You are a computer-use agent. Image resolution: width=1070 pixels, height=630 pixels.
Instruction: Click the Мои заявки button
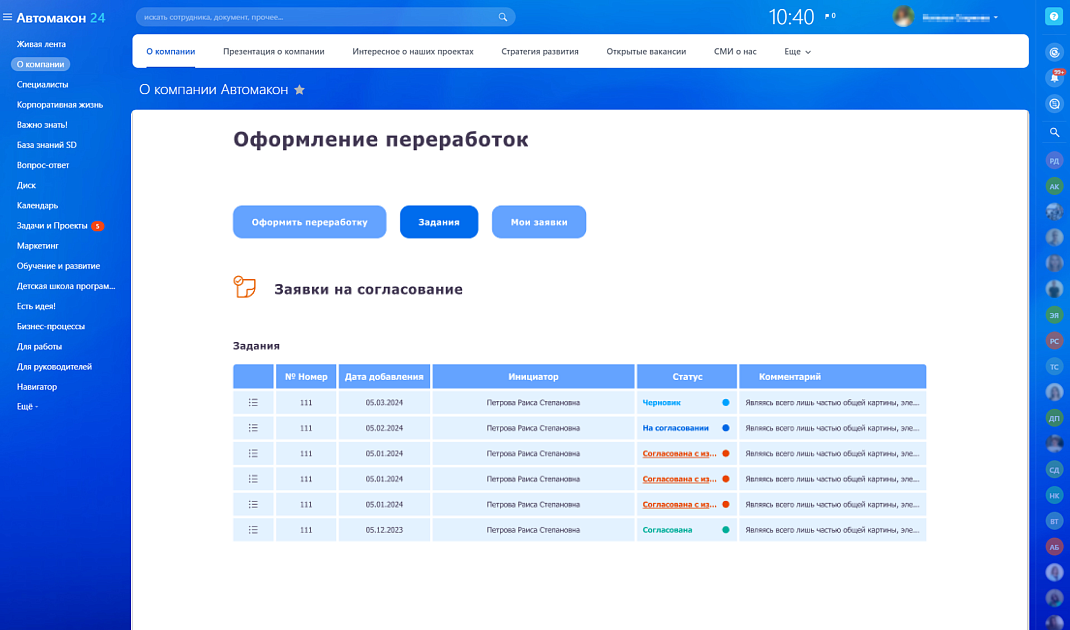(x=538, y=222)
